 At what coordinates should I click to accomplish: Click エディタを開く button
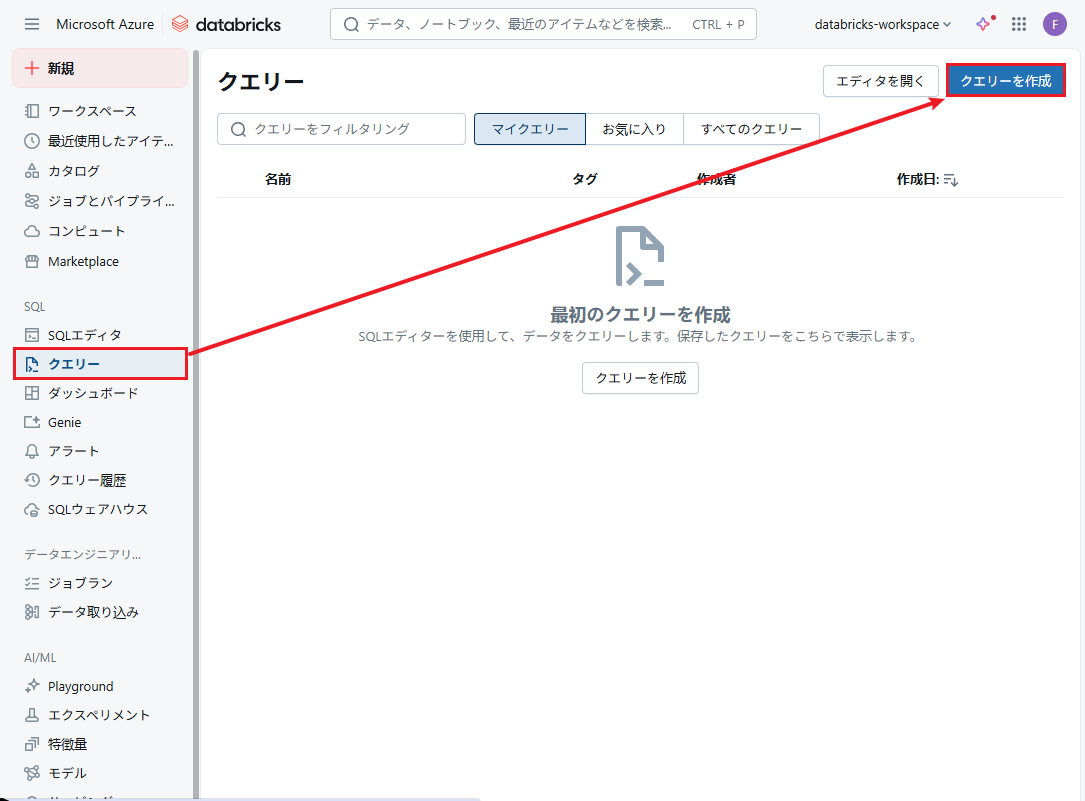coord(880,81)
